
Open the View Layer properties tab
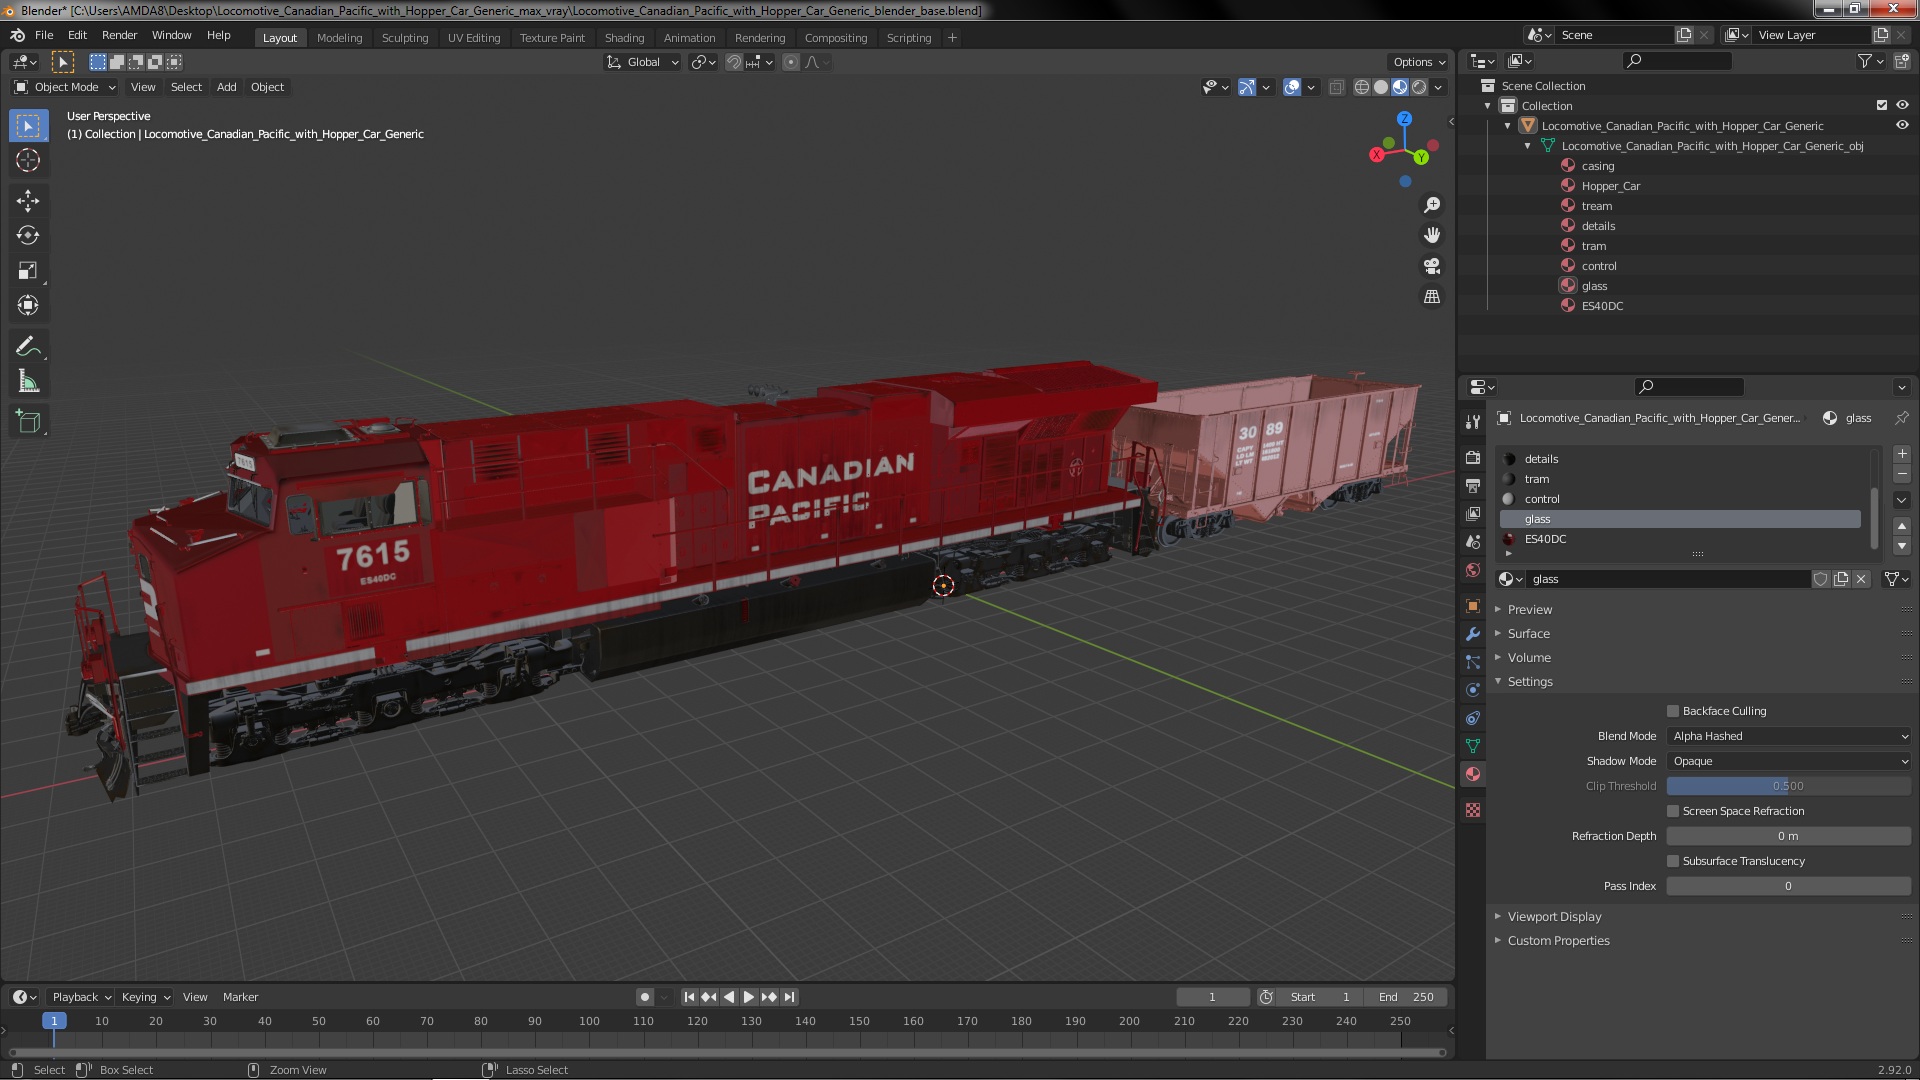[1472, 513]
